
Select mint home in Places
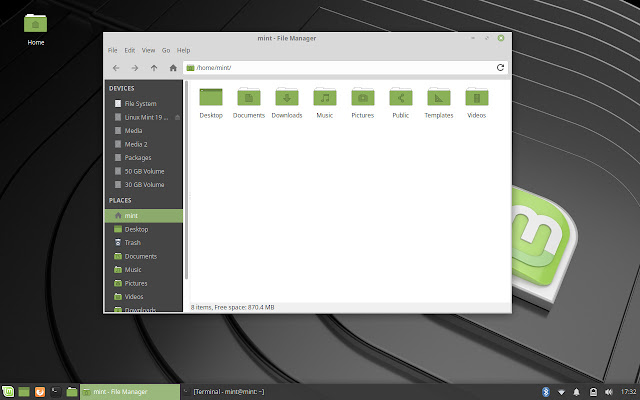click(144, 216)
